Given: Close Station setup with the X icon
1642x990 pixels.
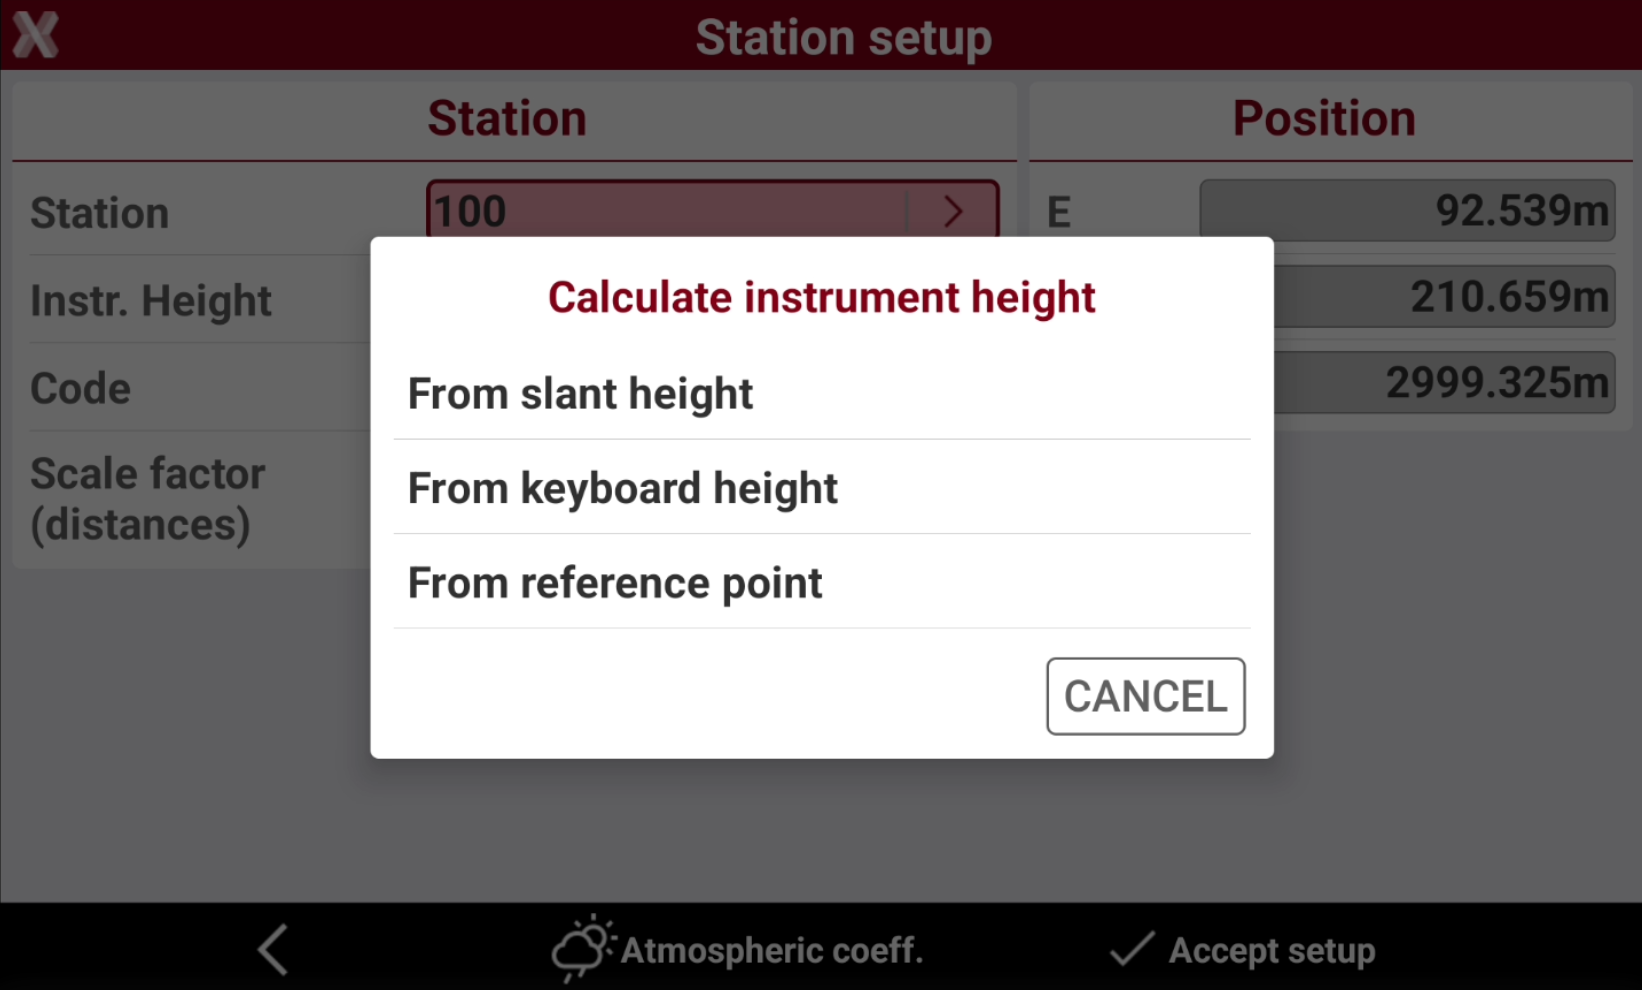Looking at the screenshot, I should coord(36,35).
